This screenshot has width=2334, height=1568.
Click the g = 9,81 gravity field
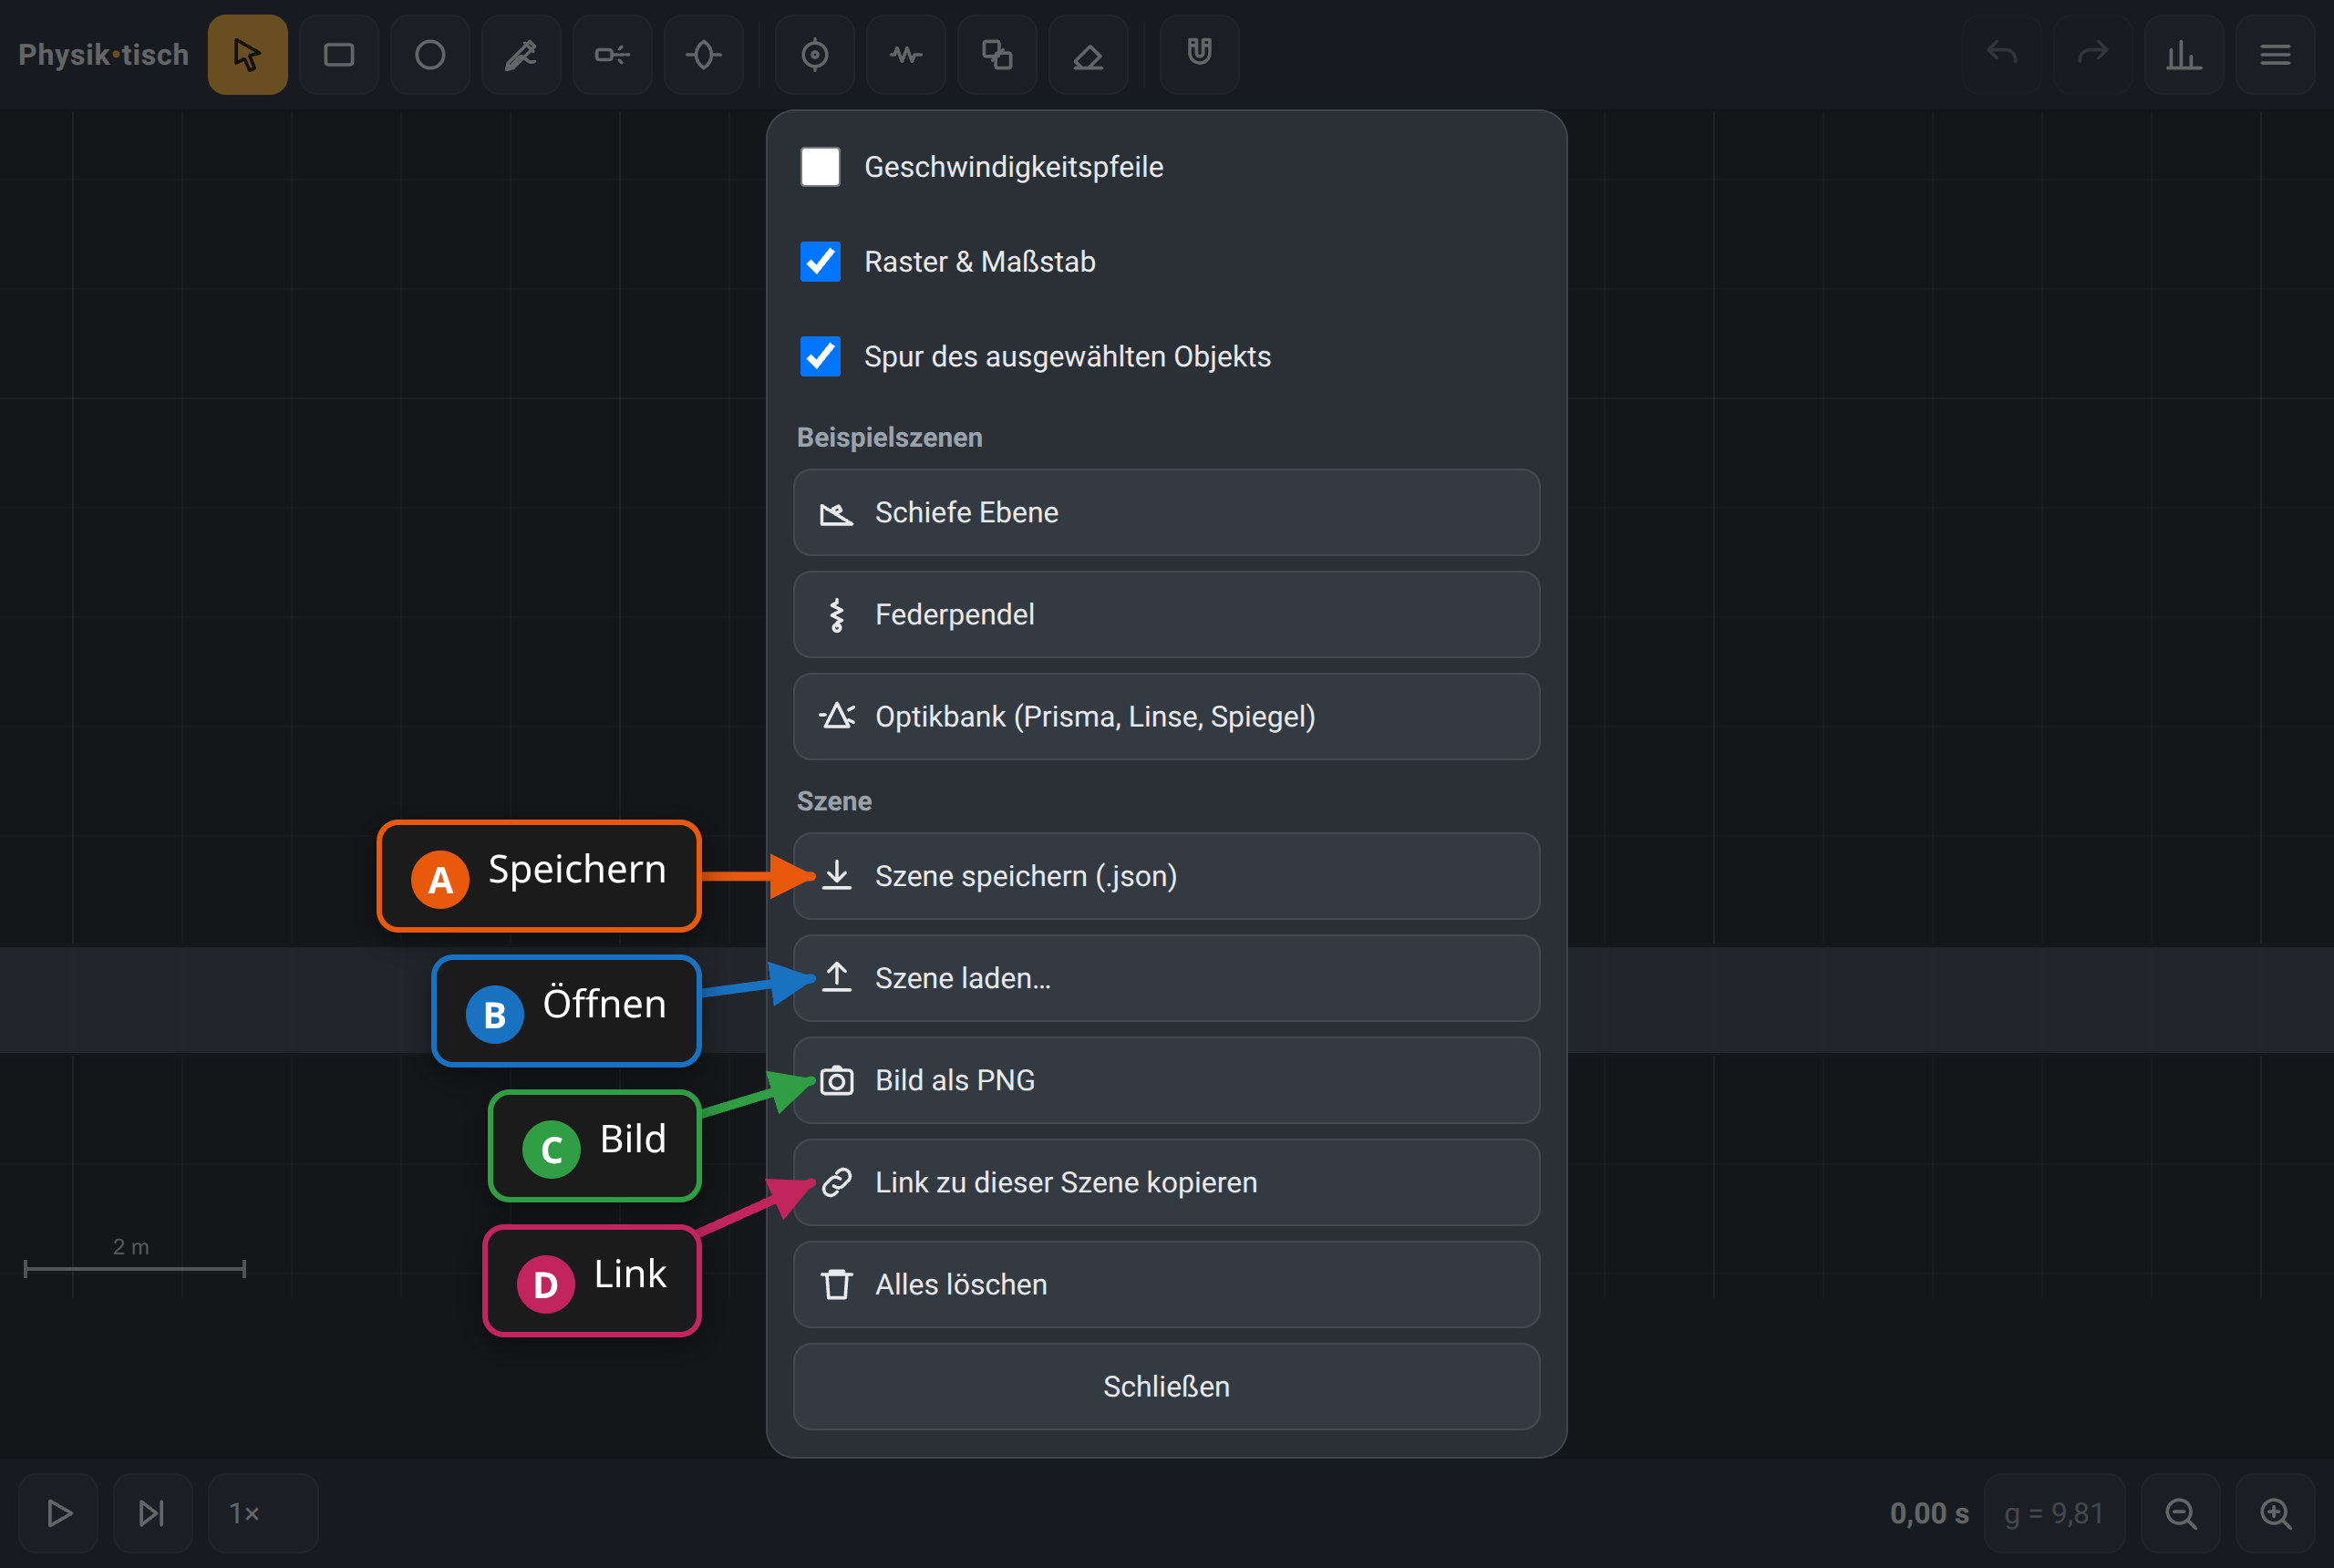[2054, 1513]
